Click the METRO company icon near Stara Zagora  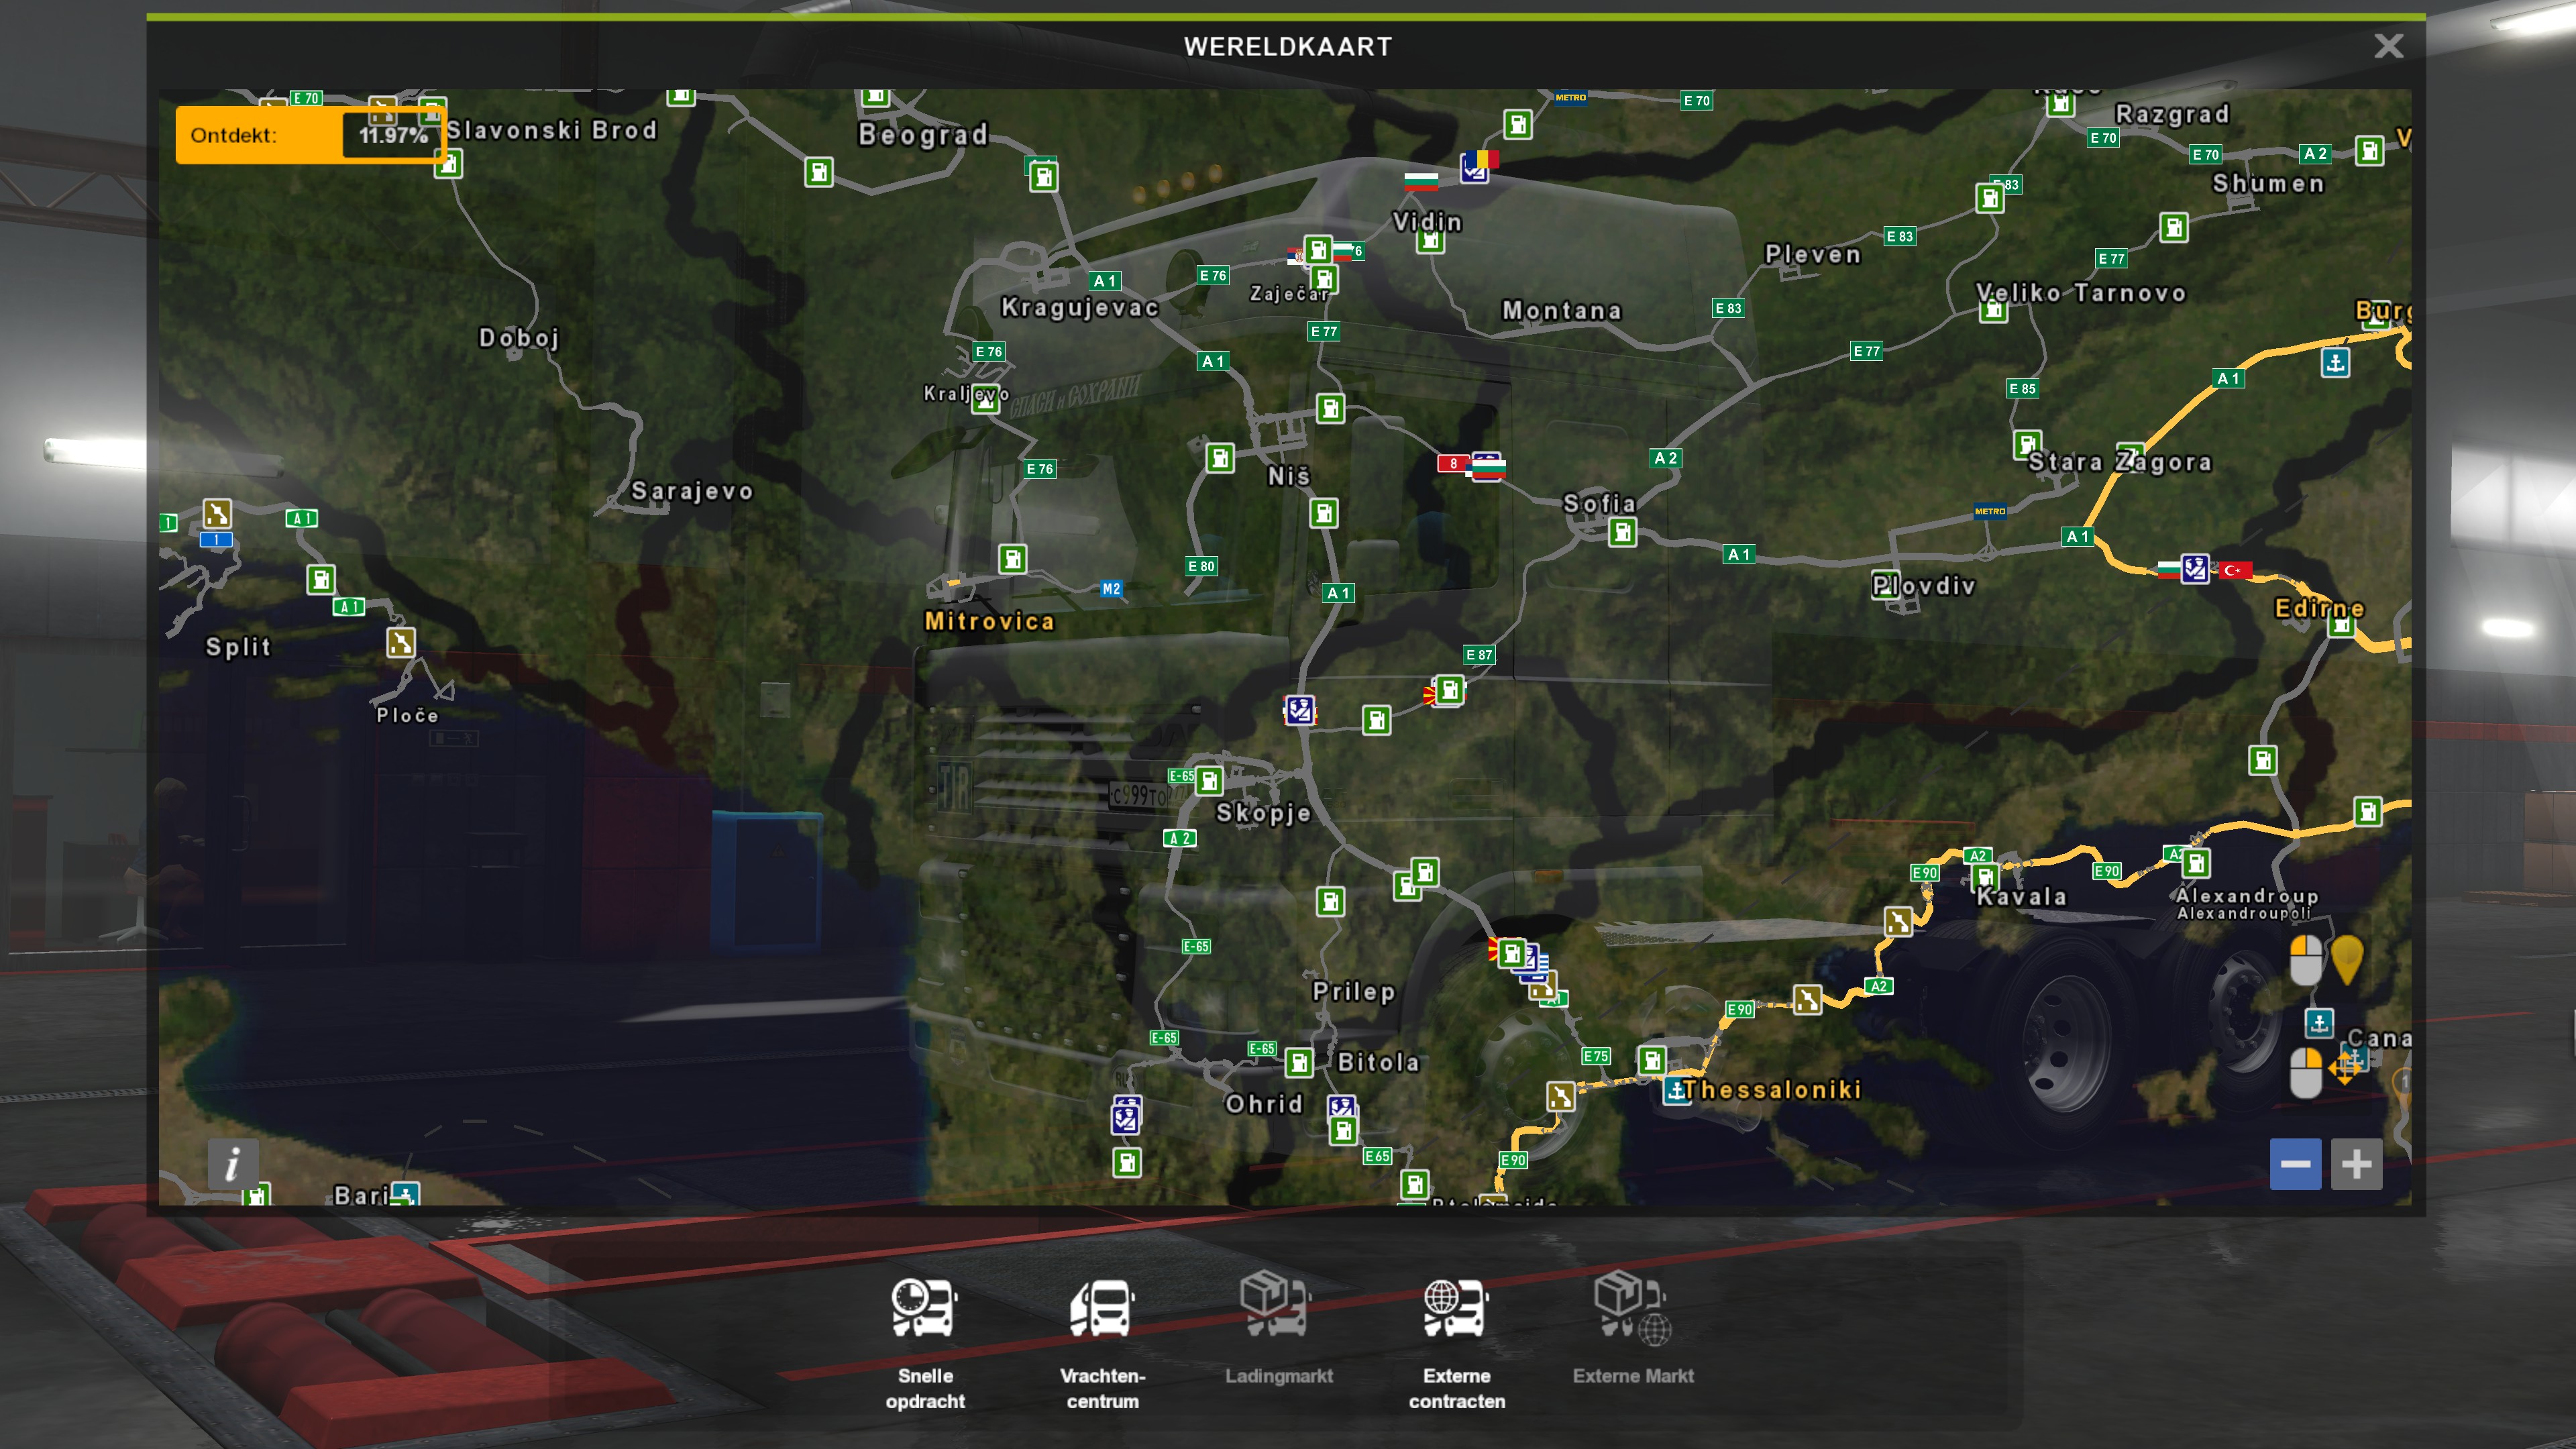click(x=1989, y=511)
